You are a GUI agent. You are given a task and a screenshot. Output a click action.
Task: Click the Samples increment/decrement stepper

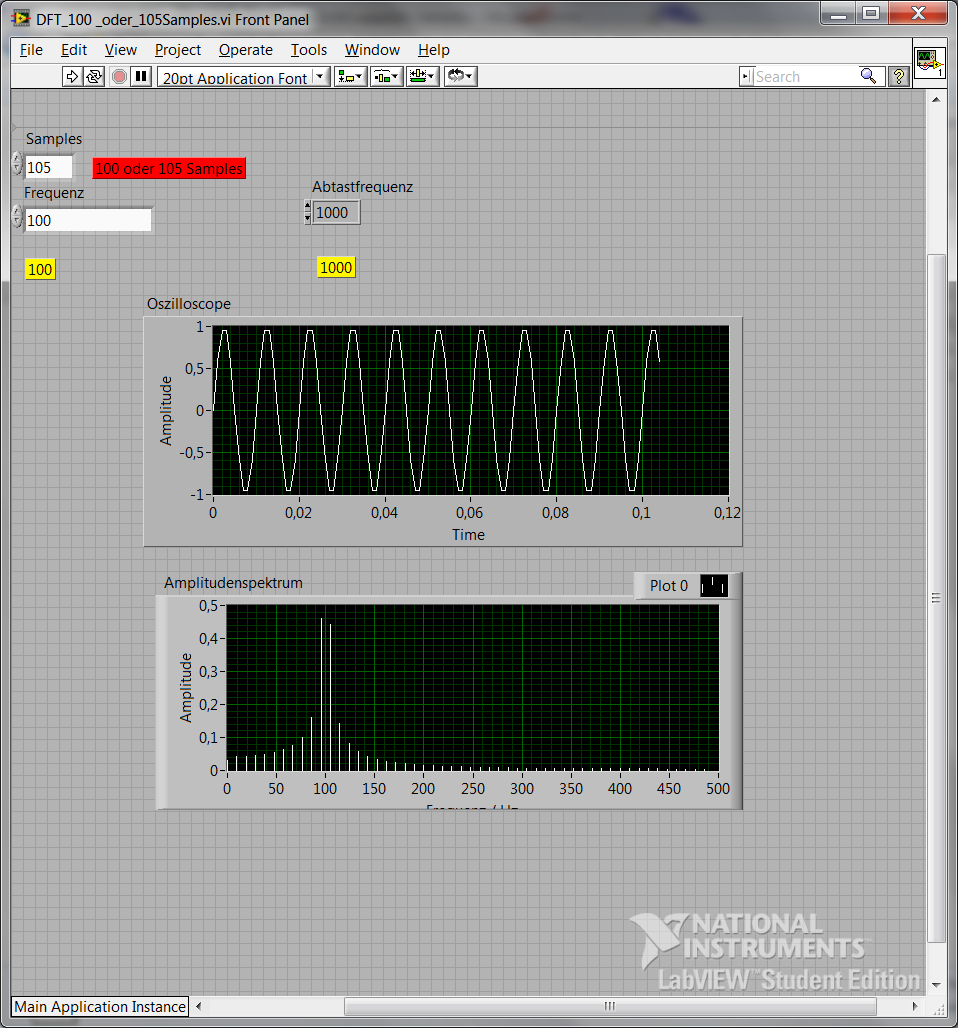[x=17, y=165]
